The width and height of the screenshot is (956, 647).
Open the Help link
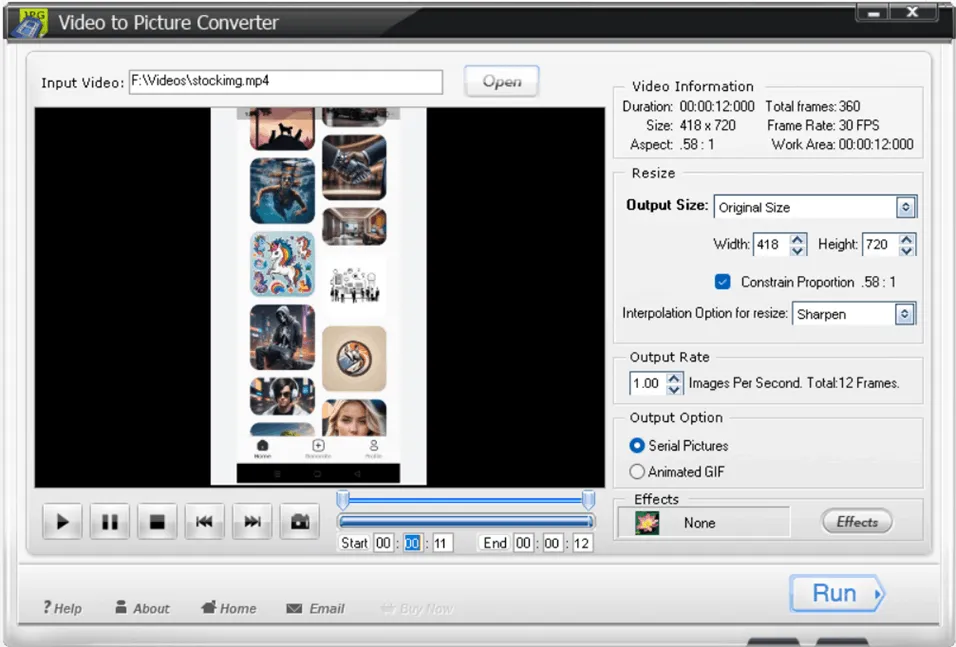click(x=62, y=608)
